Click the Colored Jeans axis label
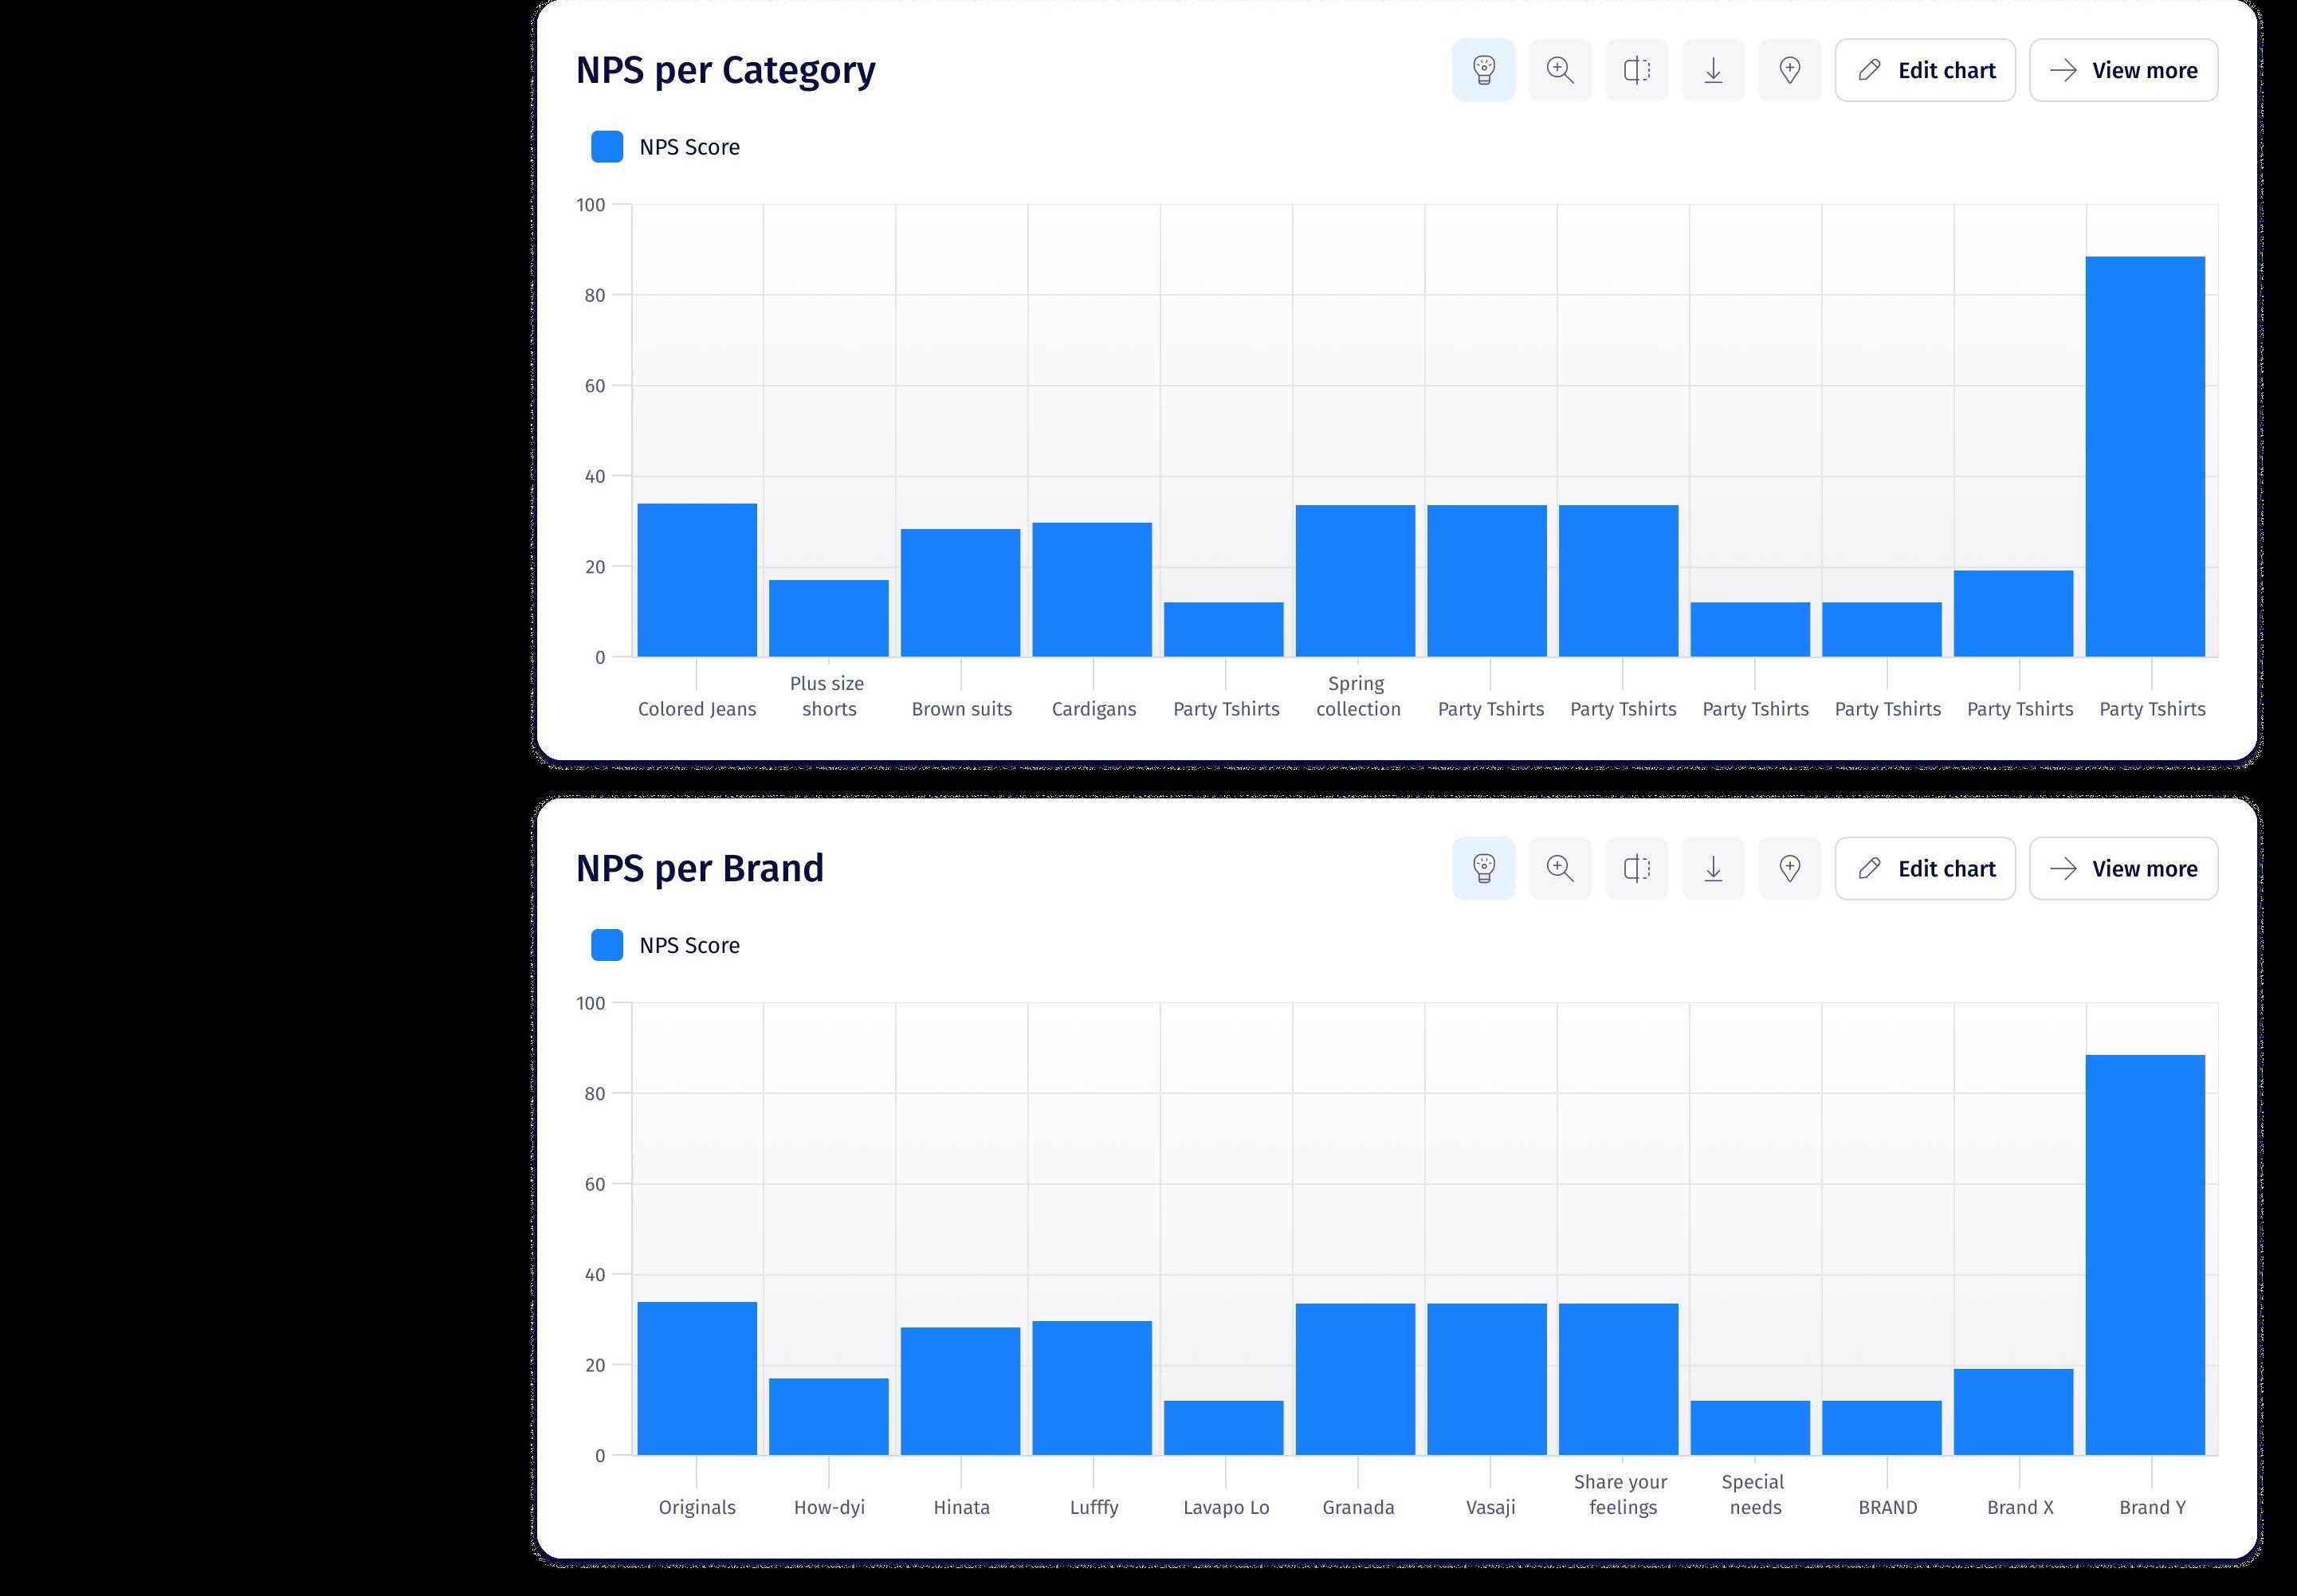The height and width of the screenshot is (1596, 2297). pos(697,709)
